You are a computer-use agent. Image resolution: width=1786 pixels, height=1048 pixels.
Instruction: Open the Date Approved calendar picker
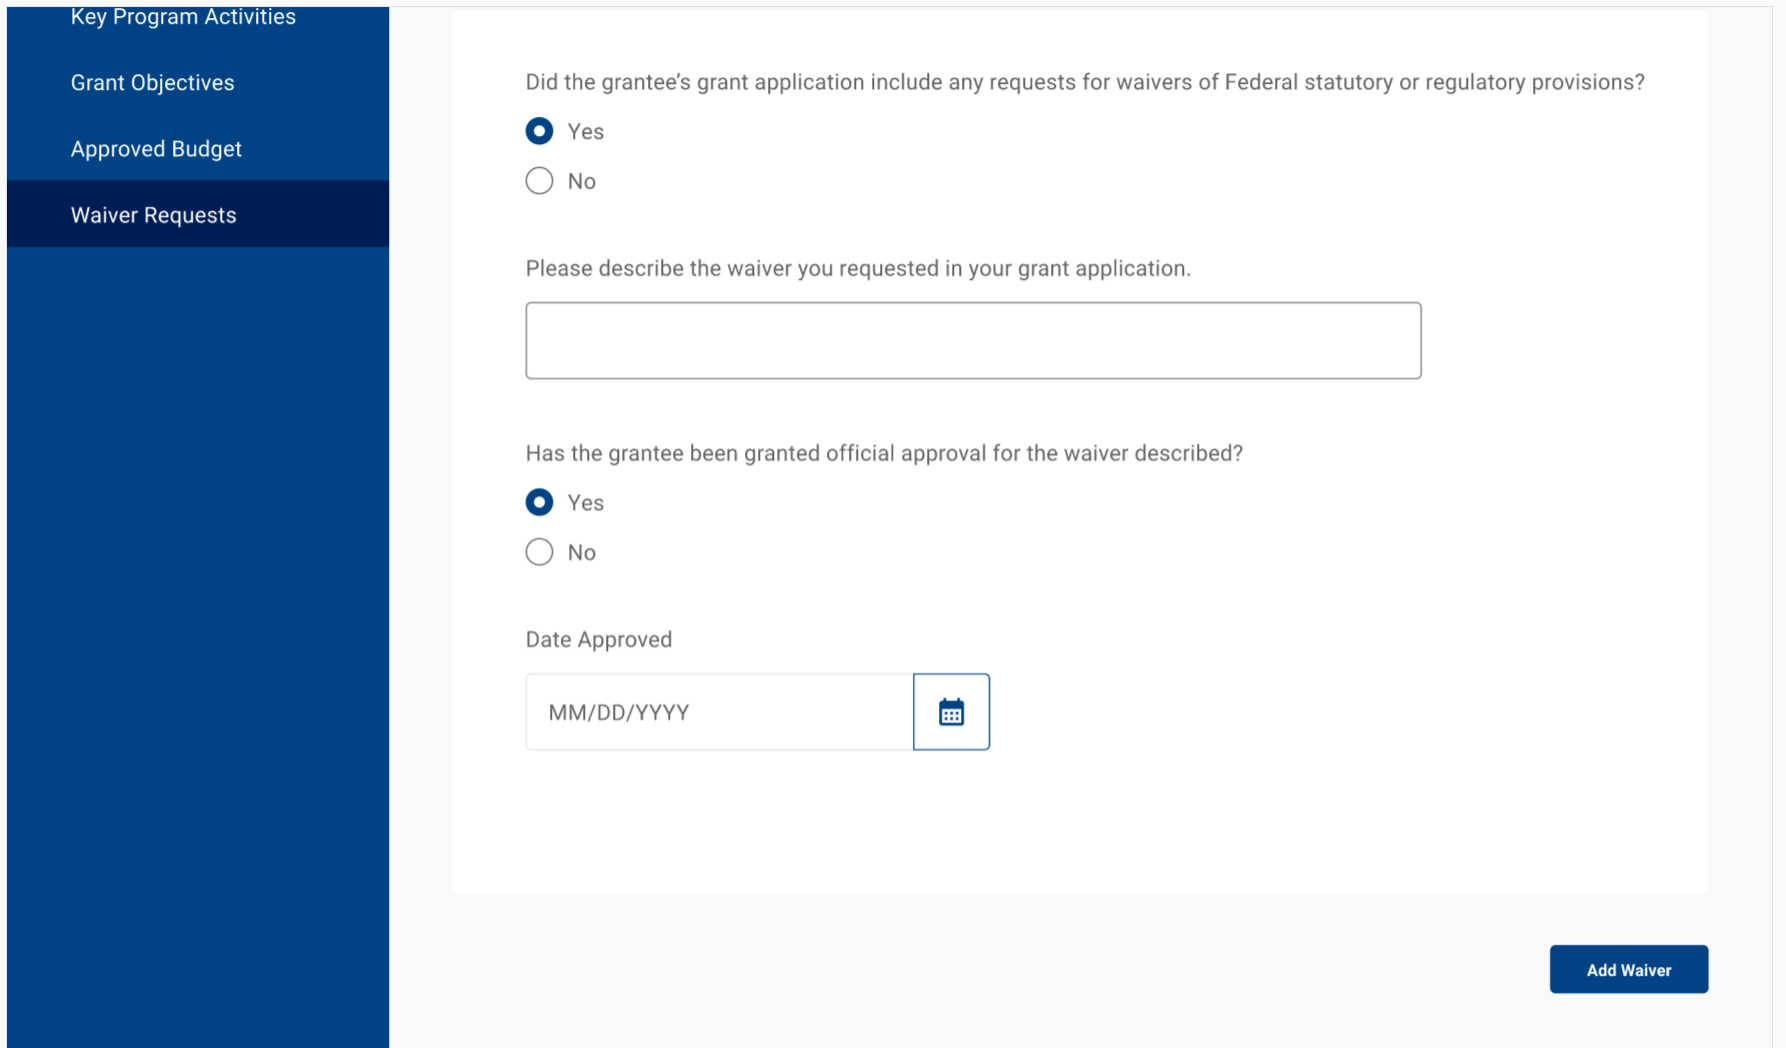pos(951,712)
